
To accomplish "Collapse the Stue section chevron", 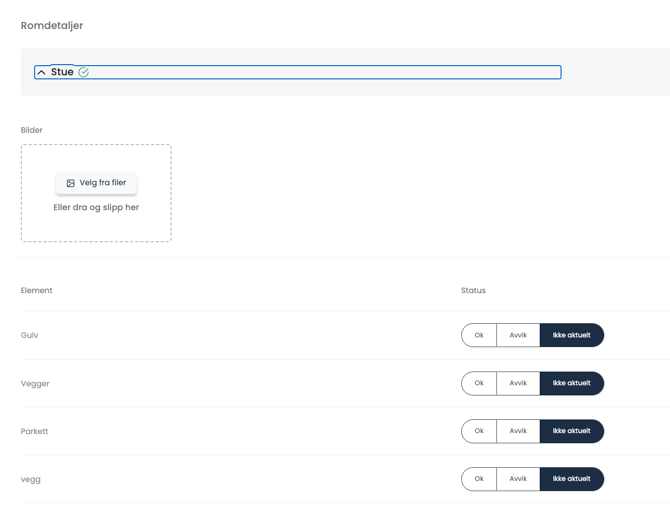I will pos(41,73).
